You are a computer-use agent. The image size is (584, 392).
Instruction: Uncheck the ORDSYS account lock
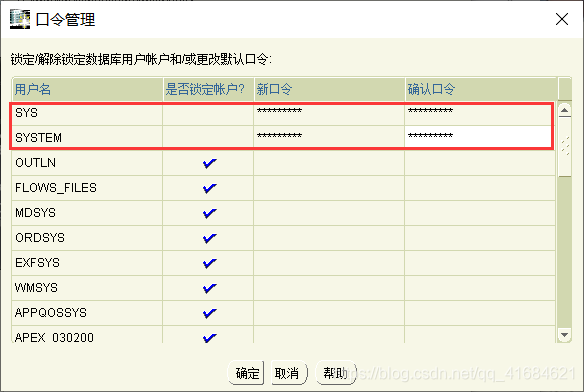pos(209,238)
